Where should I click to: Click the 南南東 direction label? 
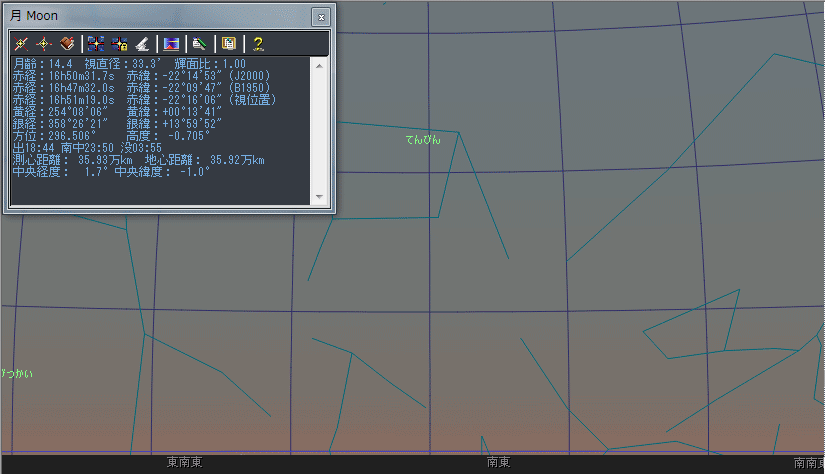pyautogui.click(x=808, y=462)
